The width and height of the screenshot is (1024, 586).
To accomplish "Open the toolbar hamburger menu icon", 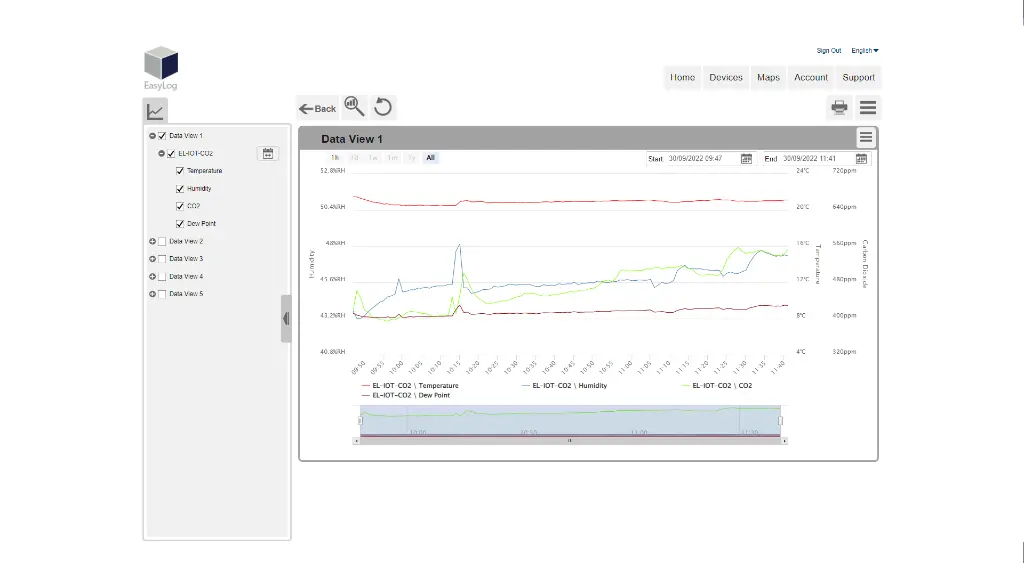I will click(x=868, y=107).
